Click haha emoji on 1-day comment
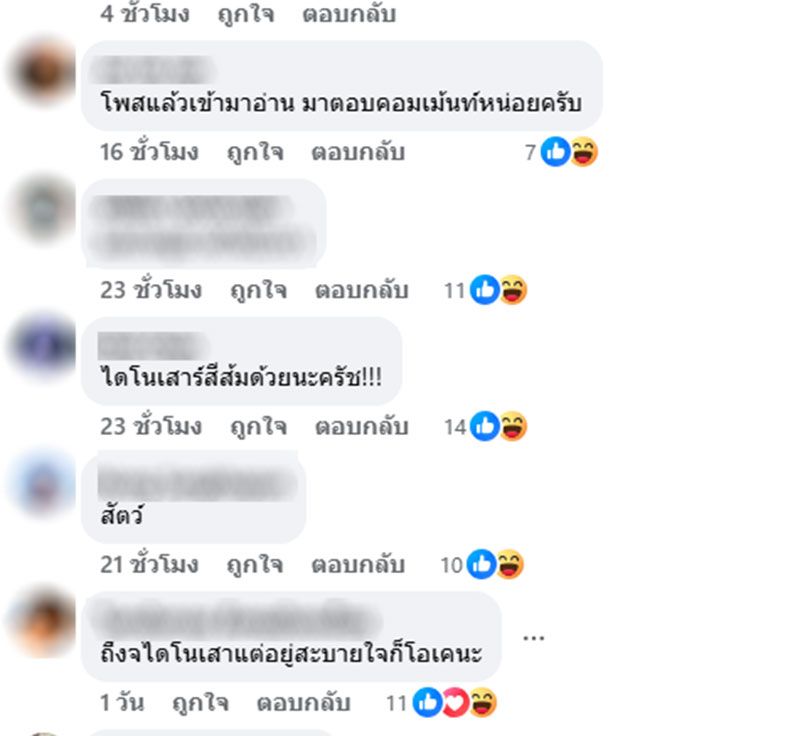This screenshot has height=736, width=800. click(482, 702)
